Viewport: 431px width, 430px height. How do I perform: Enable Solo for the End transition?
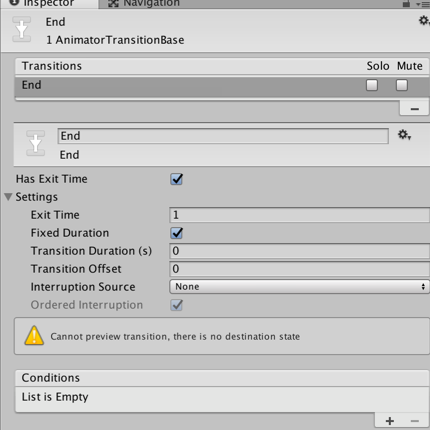click(372, 85)
